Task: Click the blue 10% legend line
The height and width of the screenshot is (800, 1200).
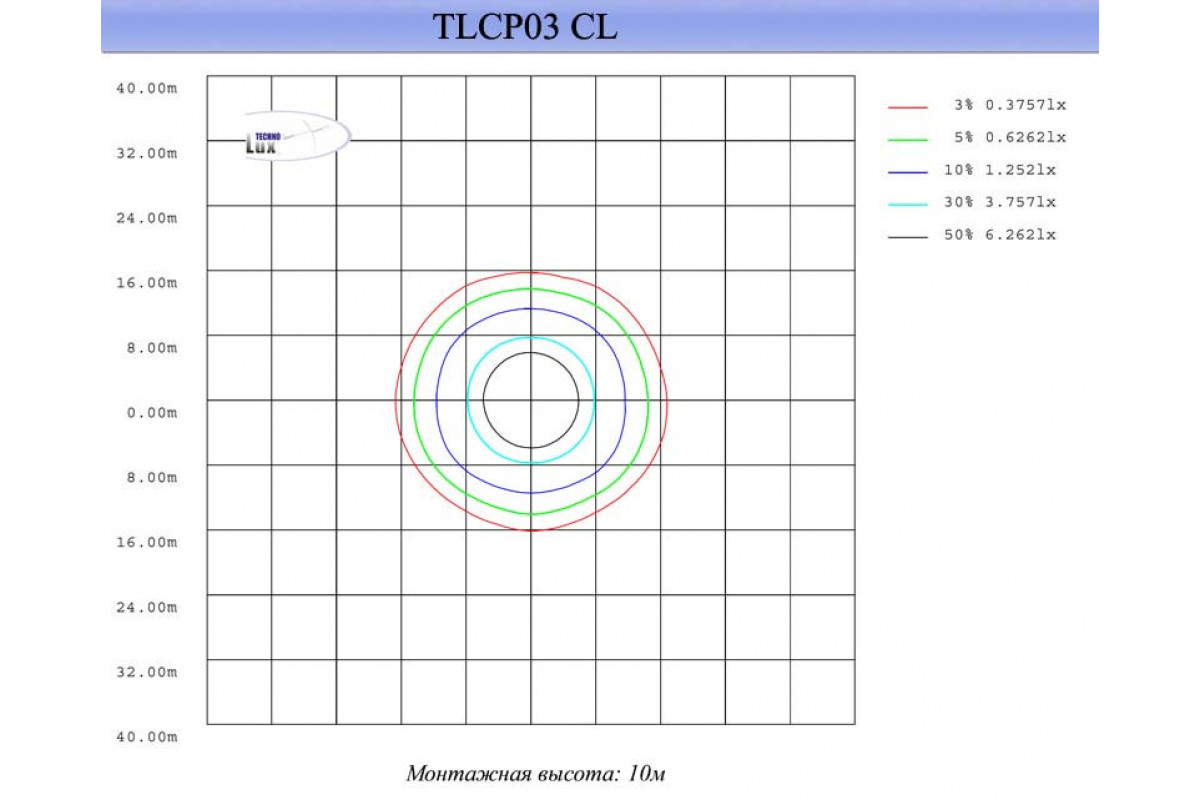Action: click(x=908, y=170)
